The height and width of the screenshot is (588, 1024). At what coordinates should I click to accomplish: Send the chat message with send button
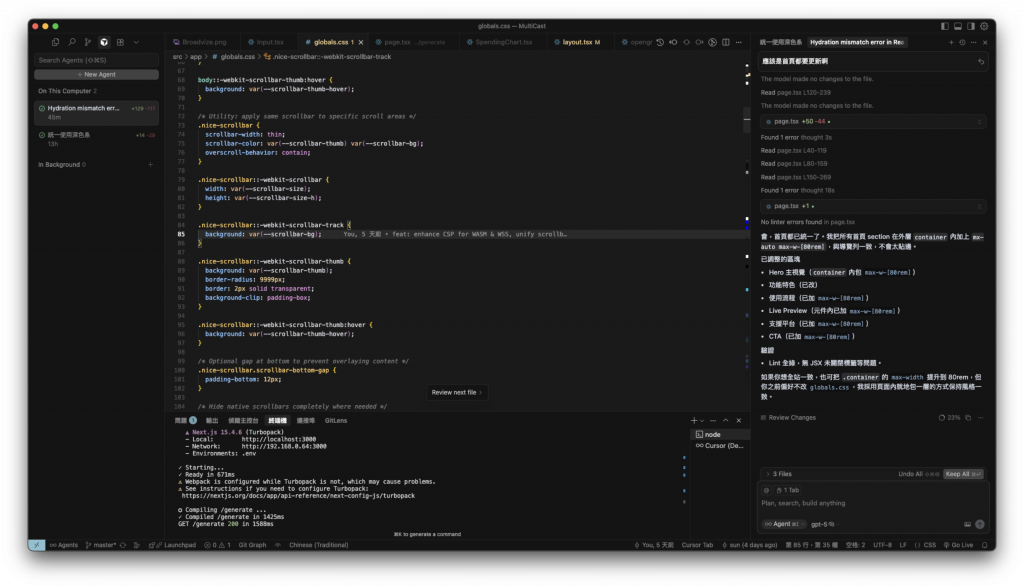click(x=980, y=524)
